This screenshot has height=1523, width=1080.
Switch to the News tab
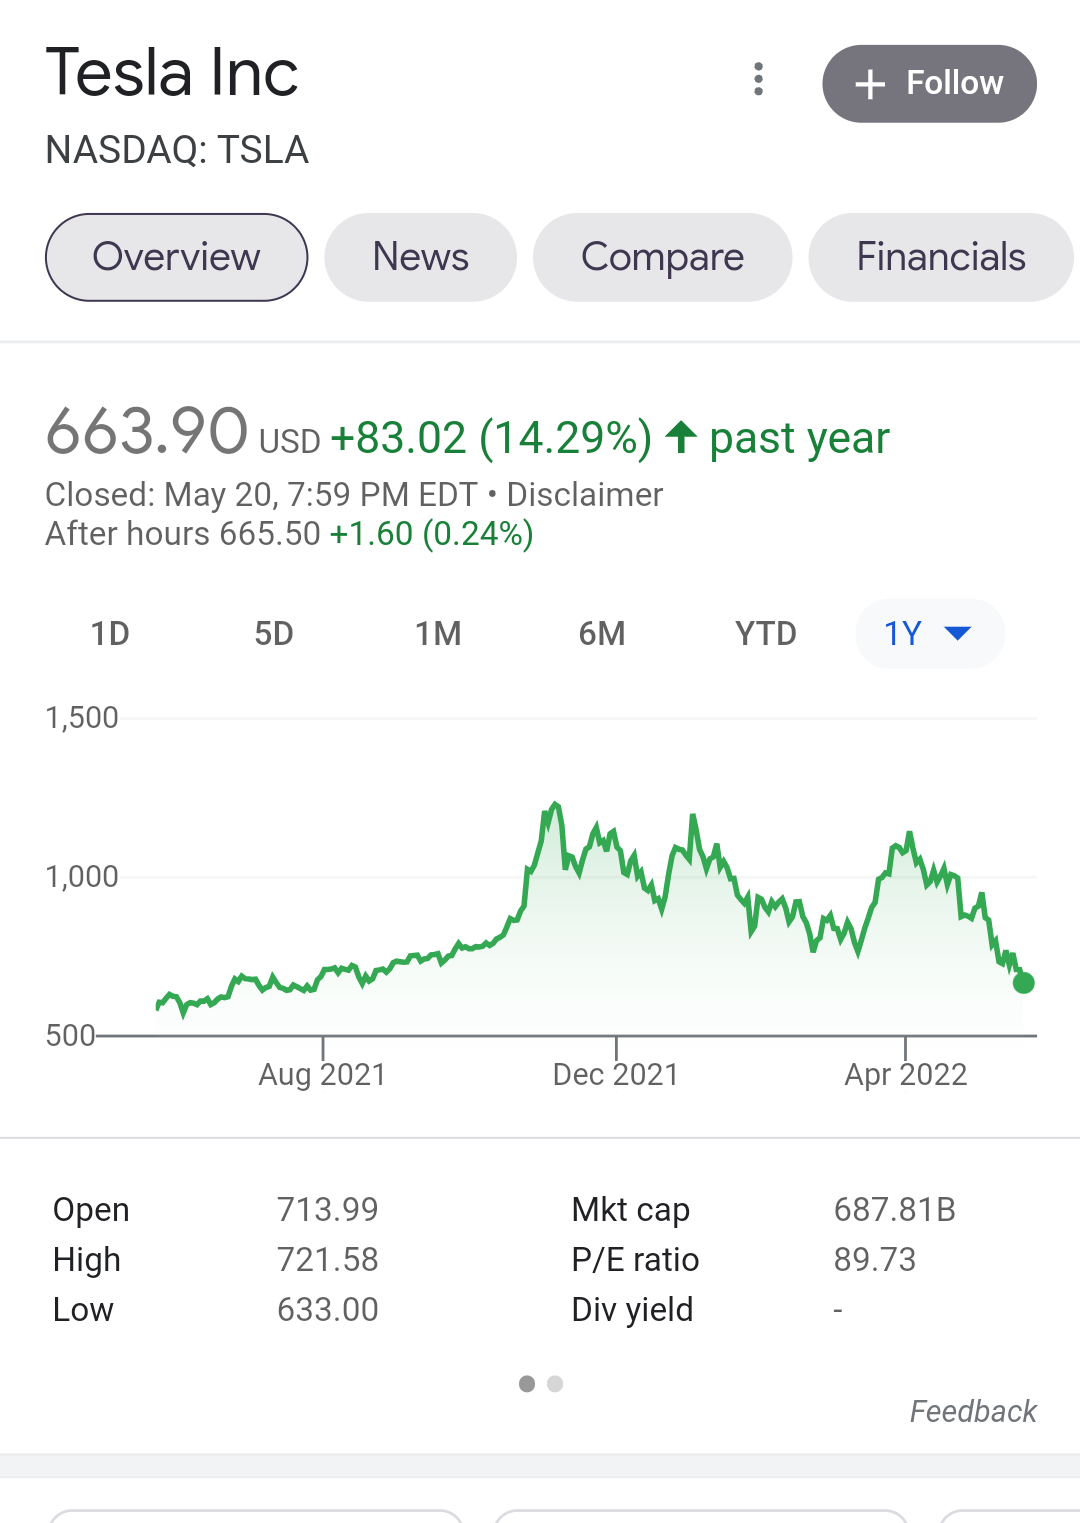(x=421, y=257)
